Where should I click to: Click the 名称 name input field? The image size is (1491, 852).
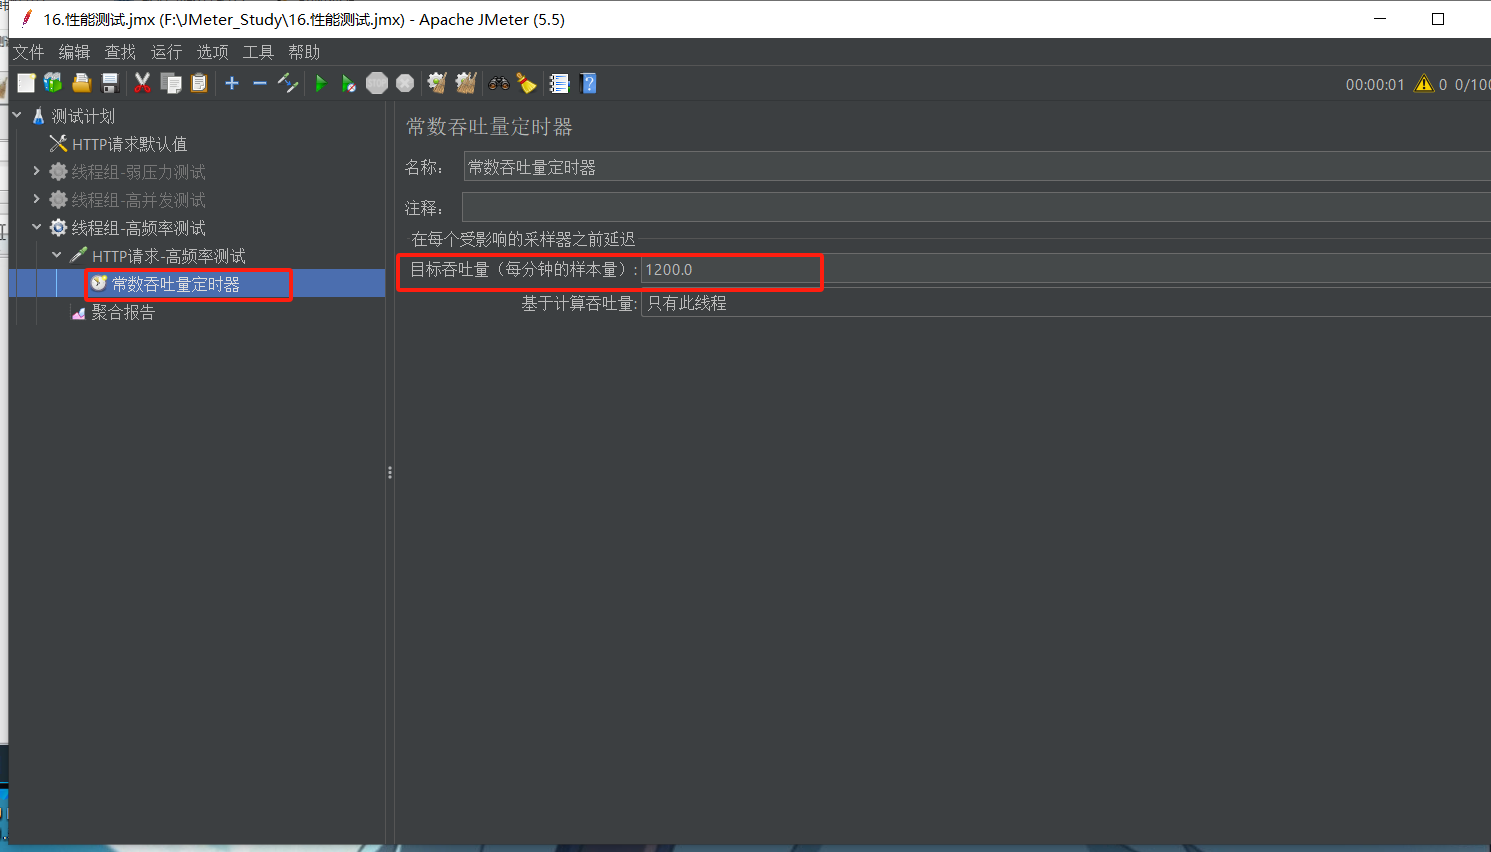(x=977, y=167)
